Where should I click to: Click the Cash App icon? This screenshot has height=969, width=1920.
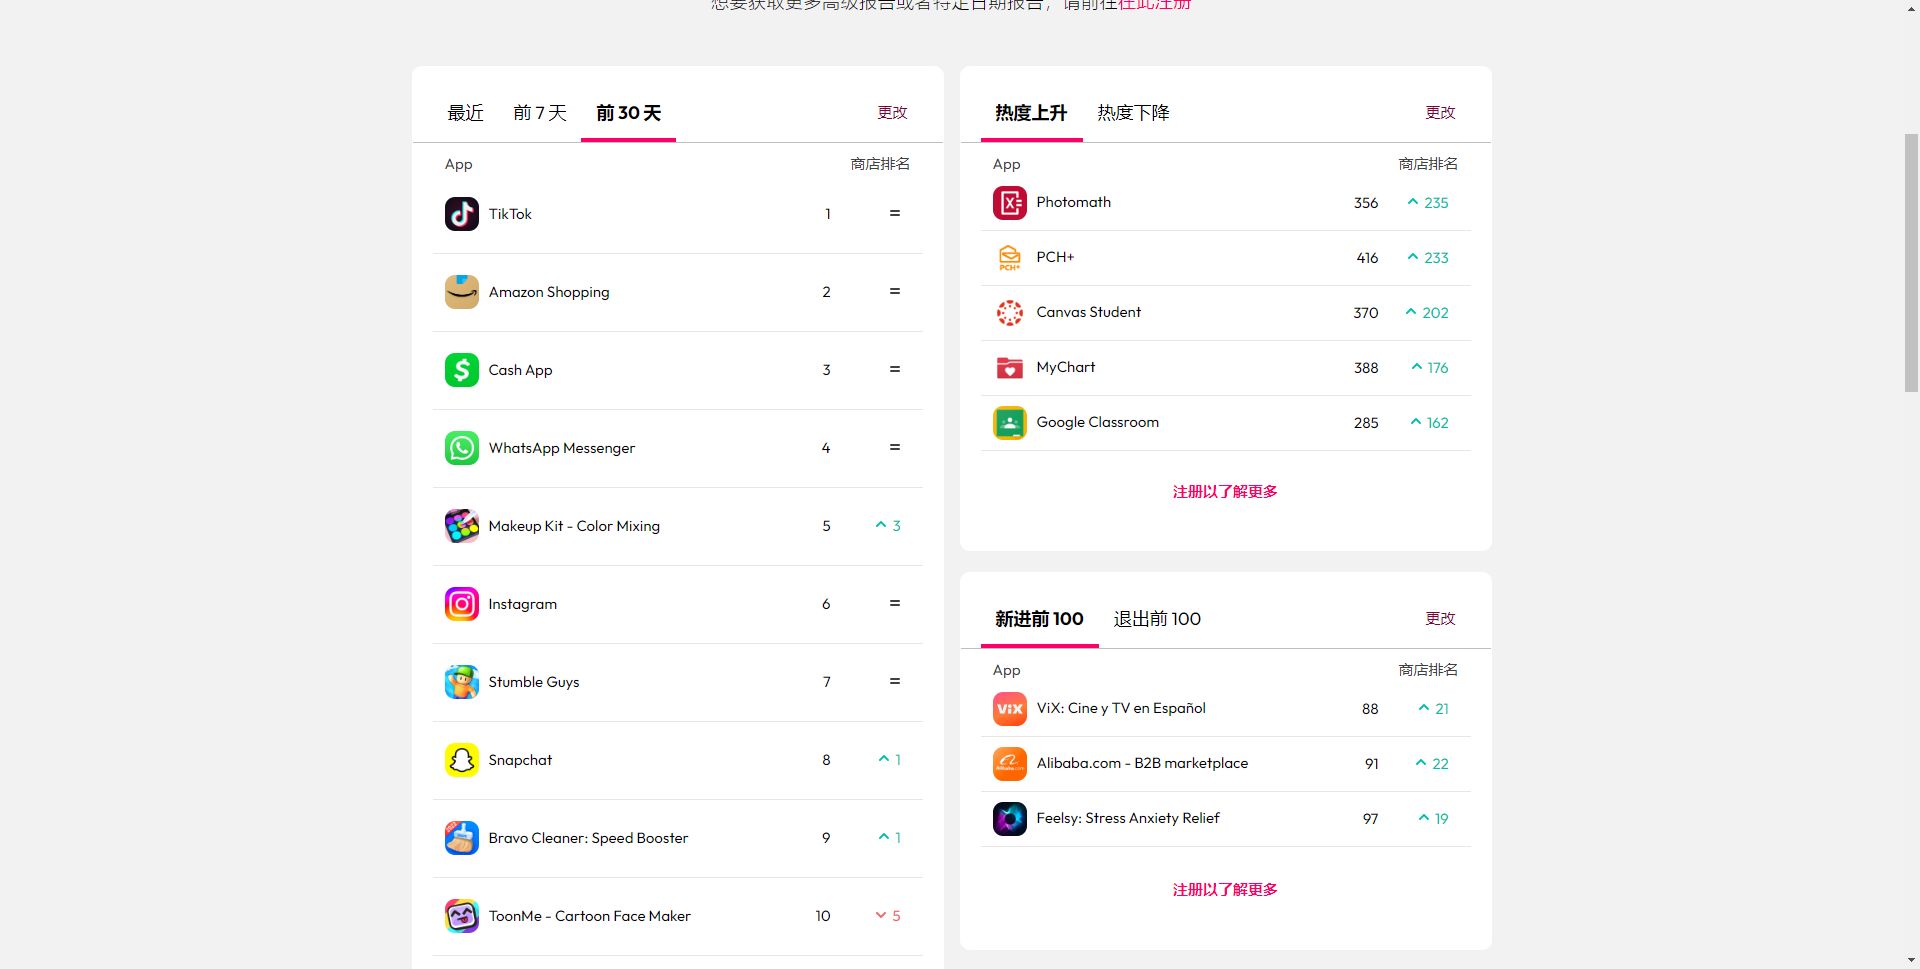pyautogui.click(x=461, y=370)
